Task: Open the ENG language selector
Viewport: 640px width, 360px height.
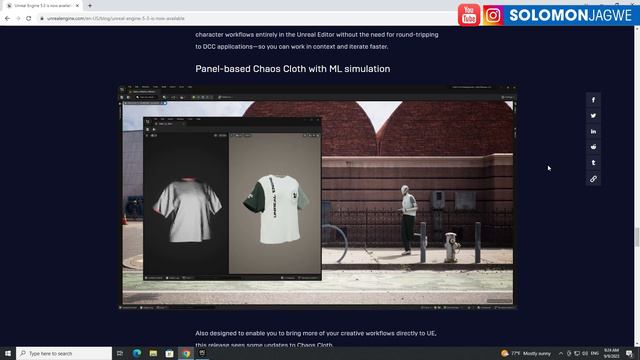Action: (x=595, y=353)
